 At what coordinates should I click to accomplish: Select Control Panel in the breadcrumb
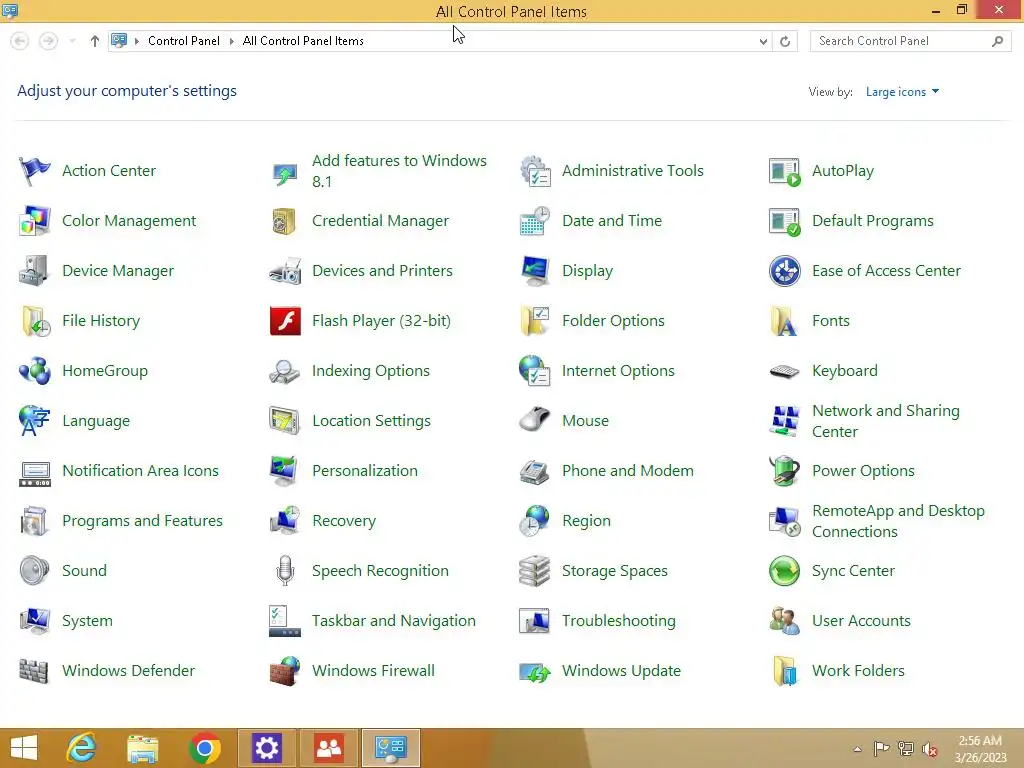pos(184,40)
